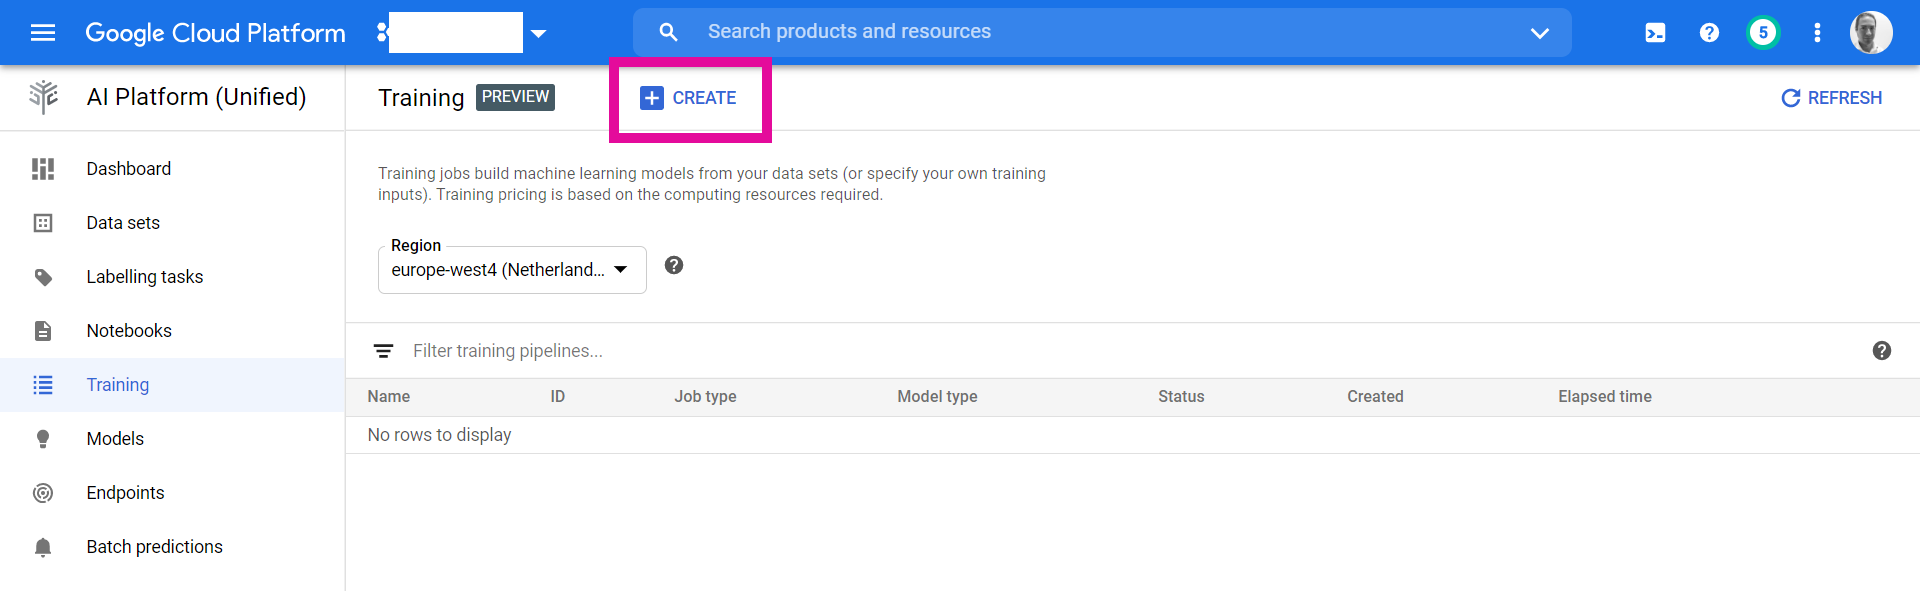Click the filter list icon
The image size is (1920, 591).
383,351
